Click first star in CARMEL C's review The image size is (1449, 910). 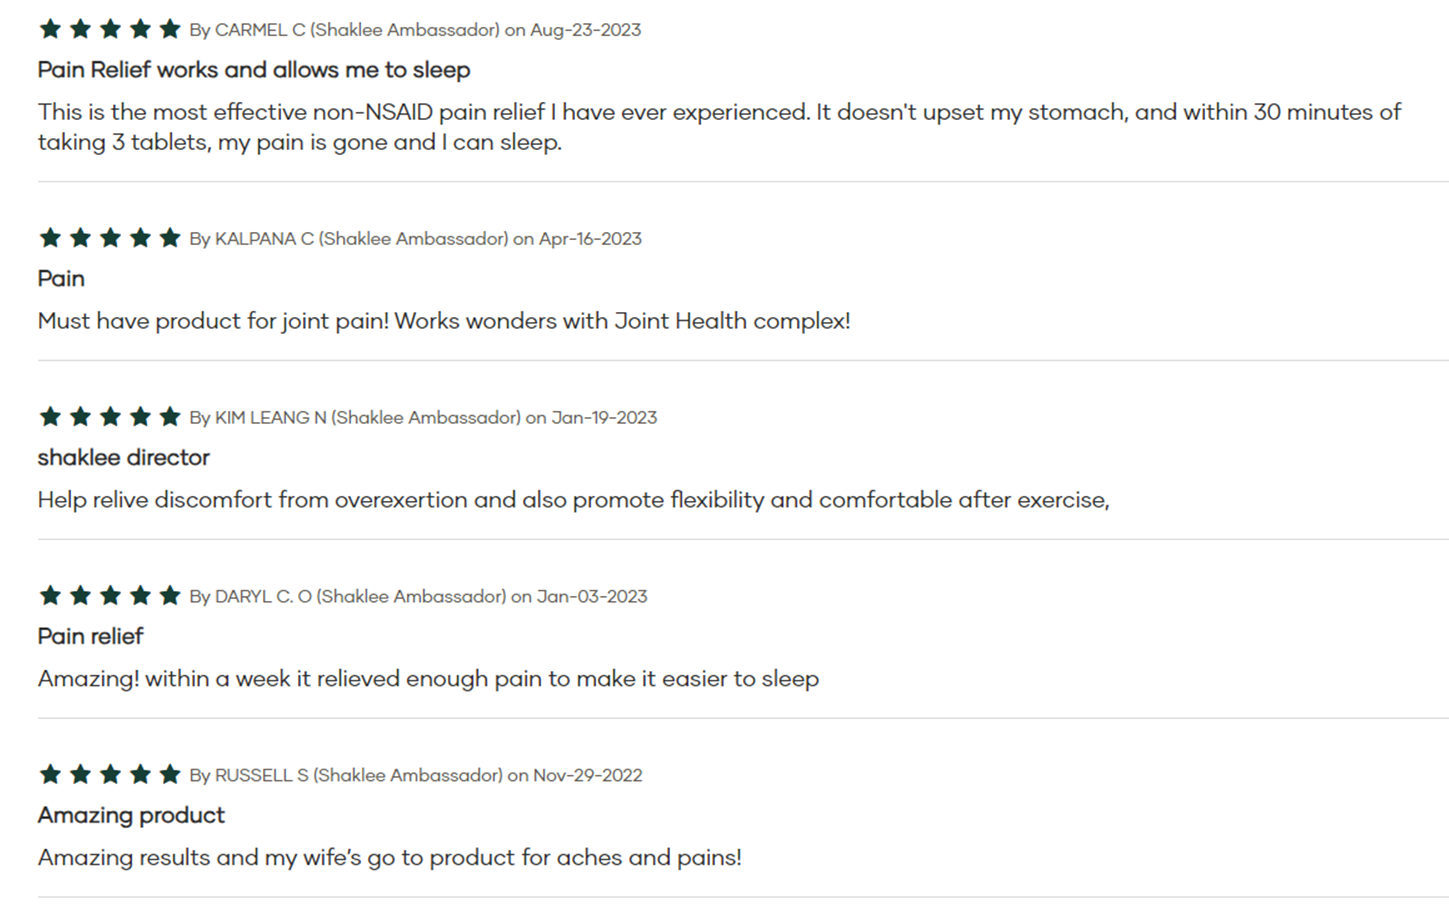[50, 29]
